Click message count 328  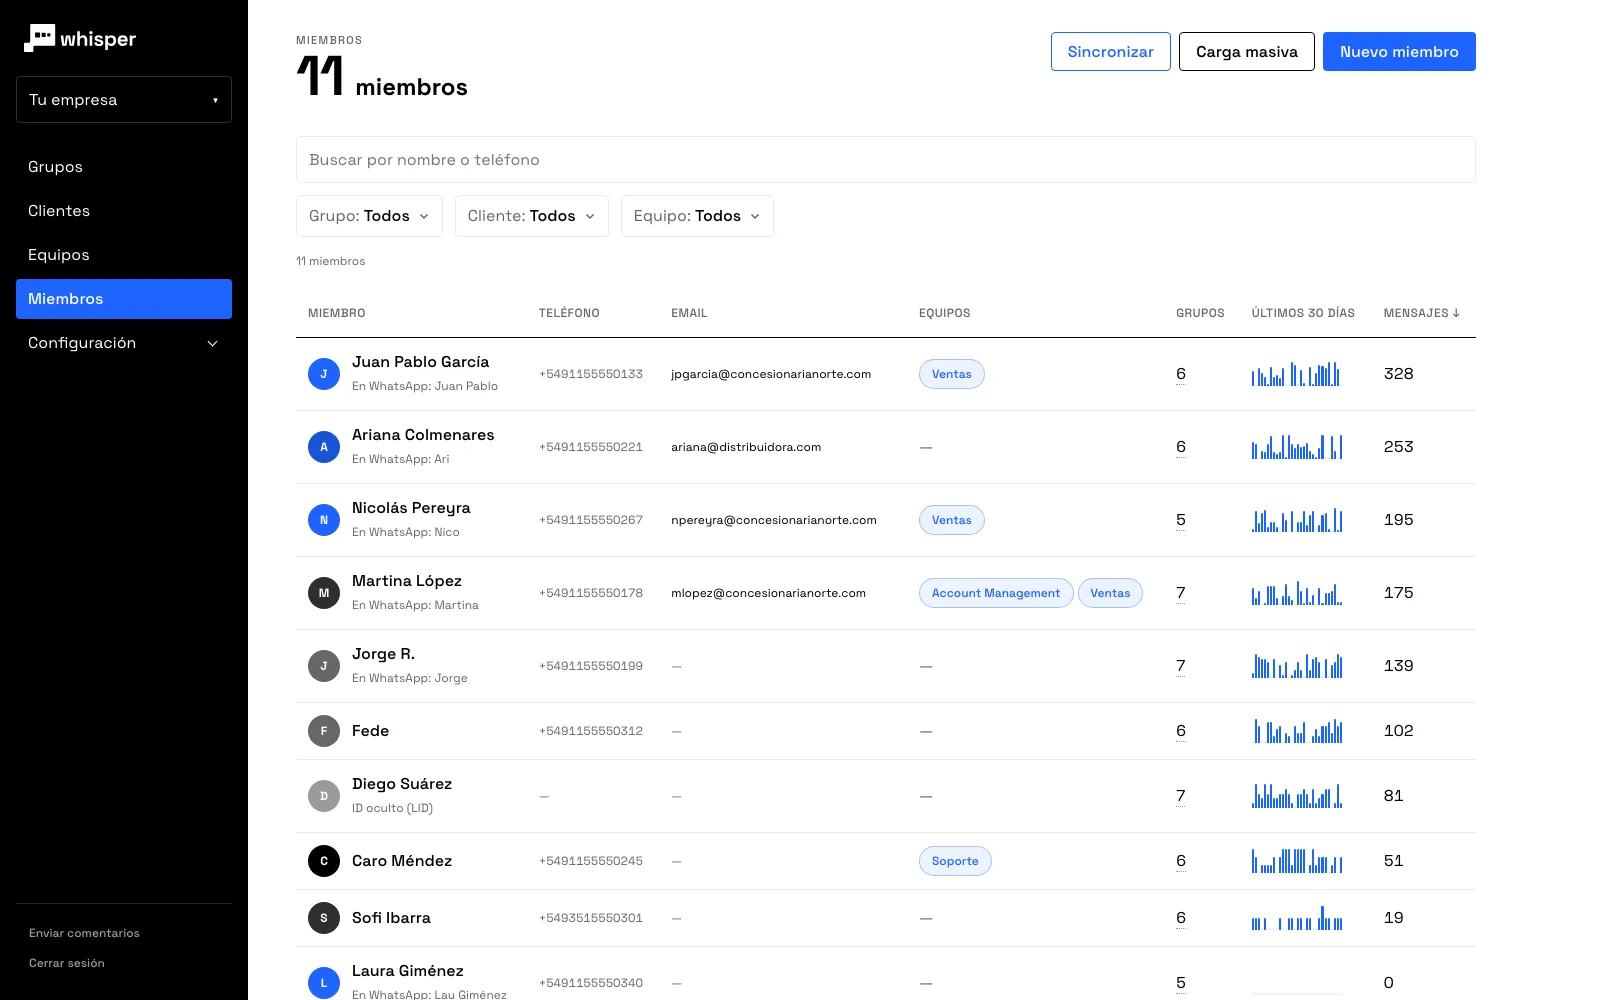pos(1399,374)
